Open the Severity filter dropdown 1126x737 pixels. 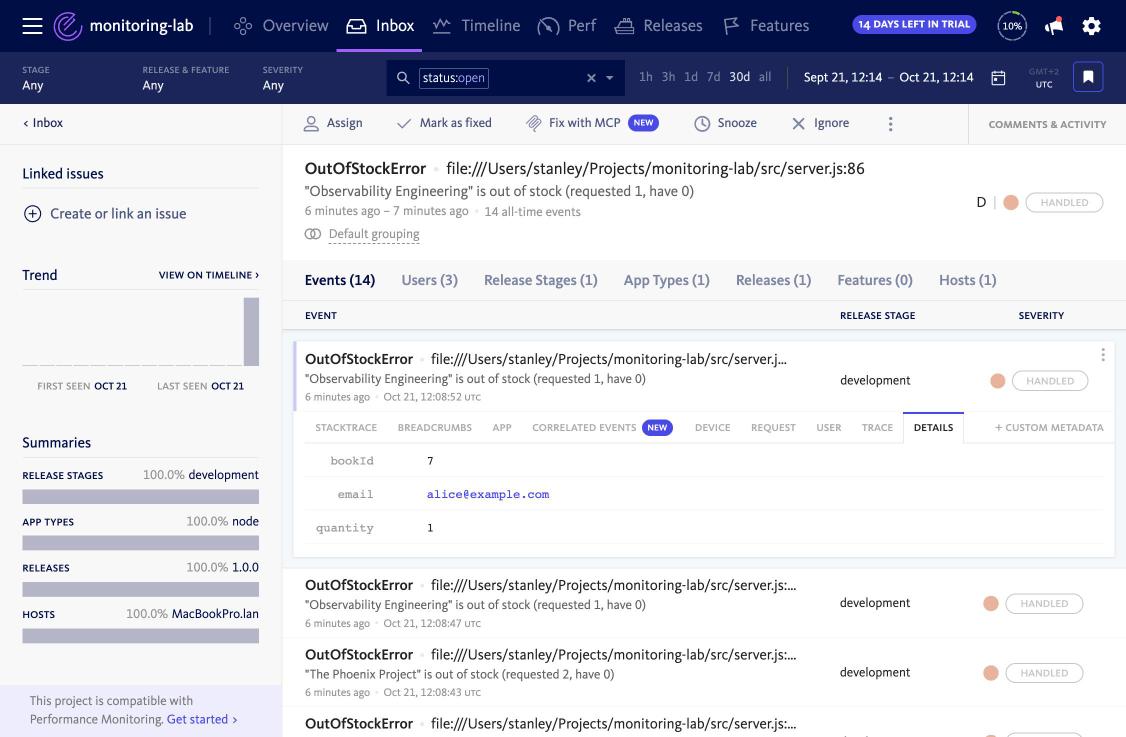click(282, 78)
